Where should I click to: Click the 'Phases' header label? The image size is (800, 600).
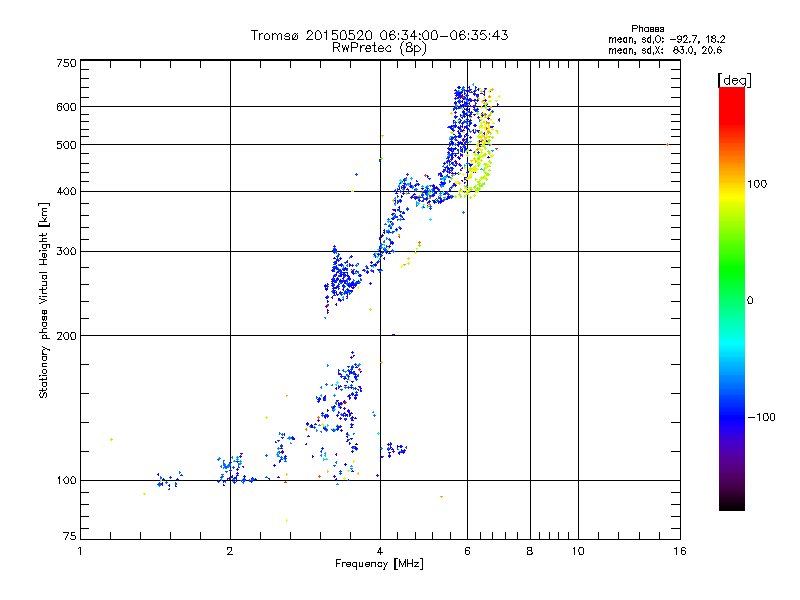point(647,29)
